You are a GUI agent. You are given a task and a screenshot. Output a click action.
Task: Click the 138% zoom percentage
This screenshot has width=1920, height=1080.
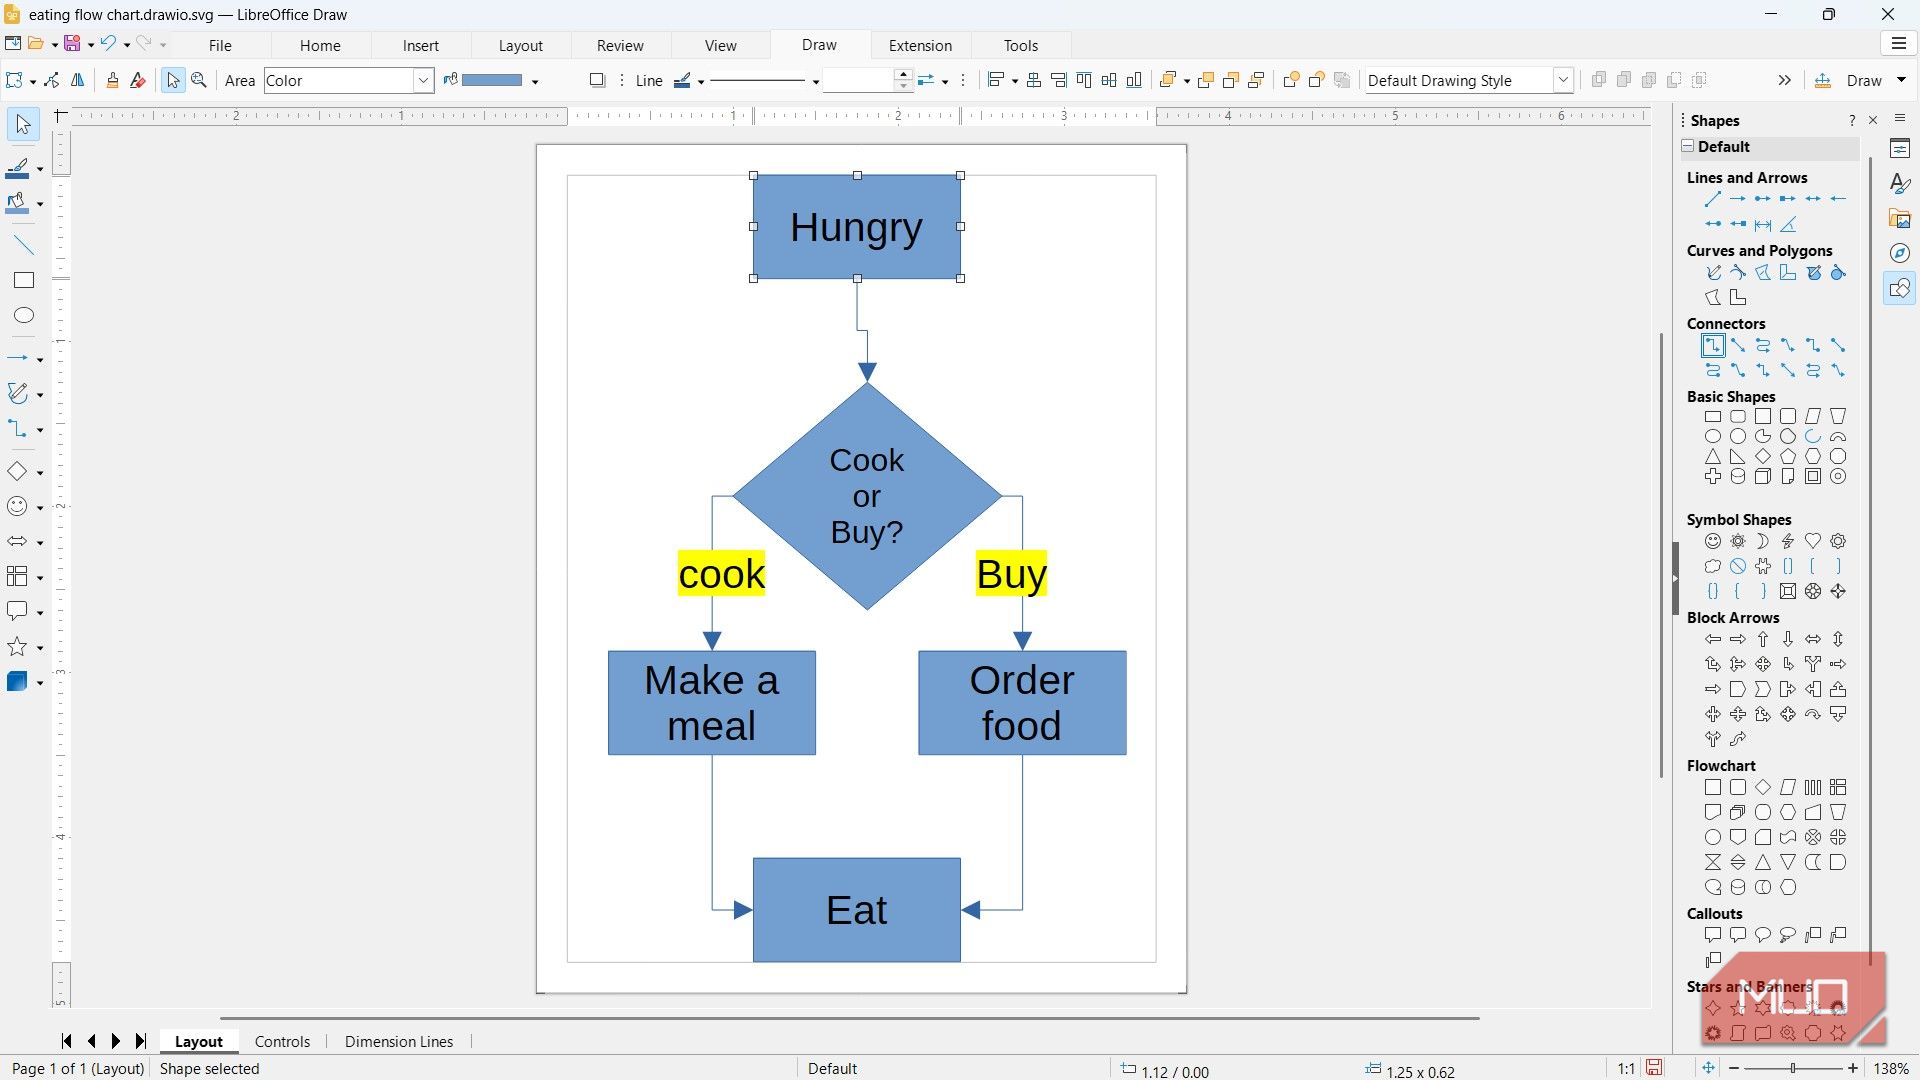click(1890, 1068)
